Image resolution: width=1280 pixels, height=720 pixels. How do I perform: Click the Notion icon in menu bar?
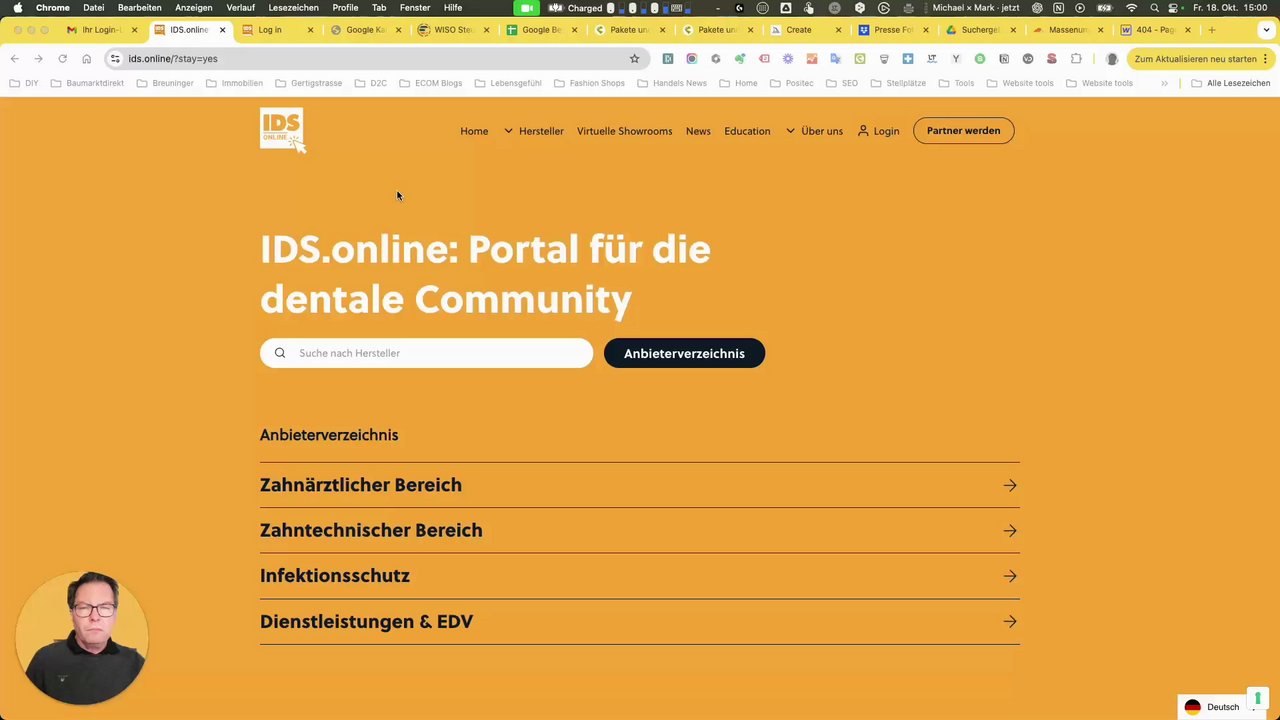point(1058,8)
